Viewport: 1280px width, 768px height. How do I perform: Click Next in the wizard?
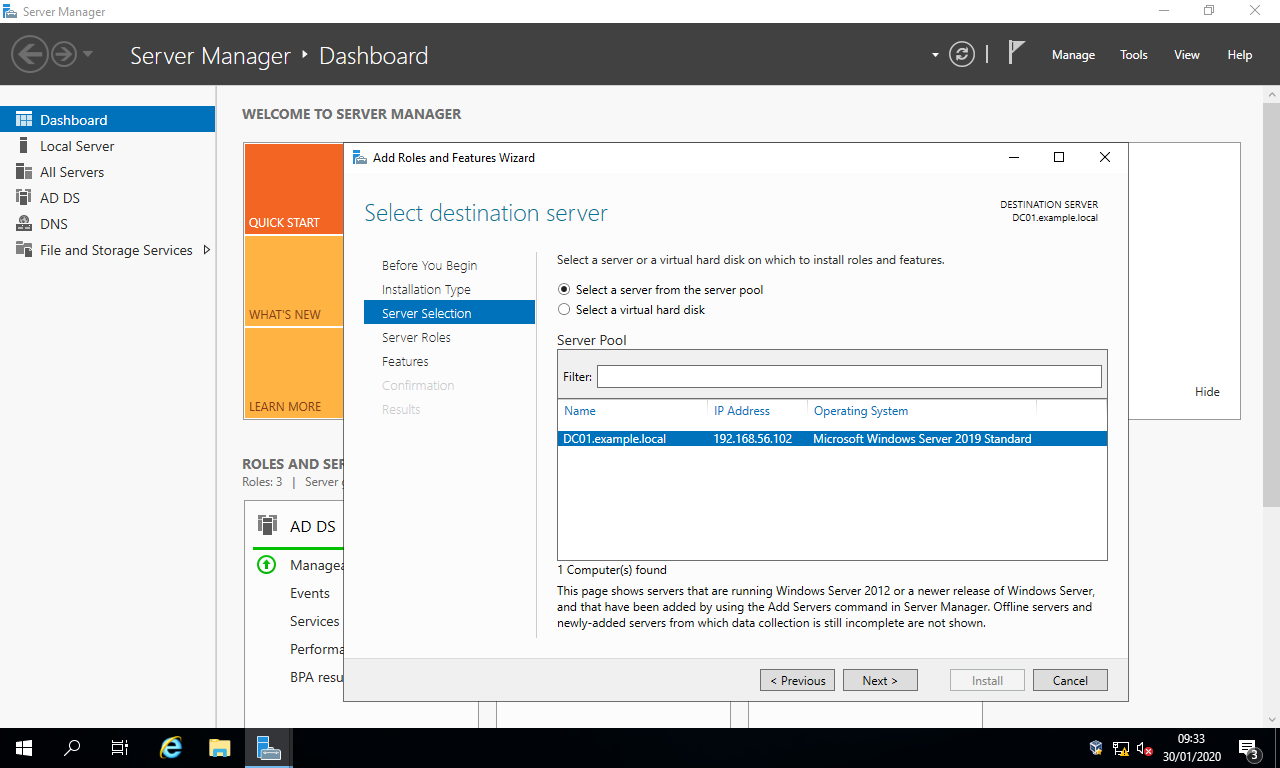tap(880, 679)
